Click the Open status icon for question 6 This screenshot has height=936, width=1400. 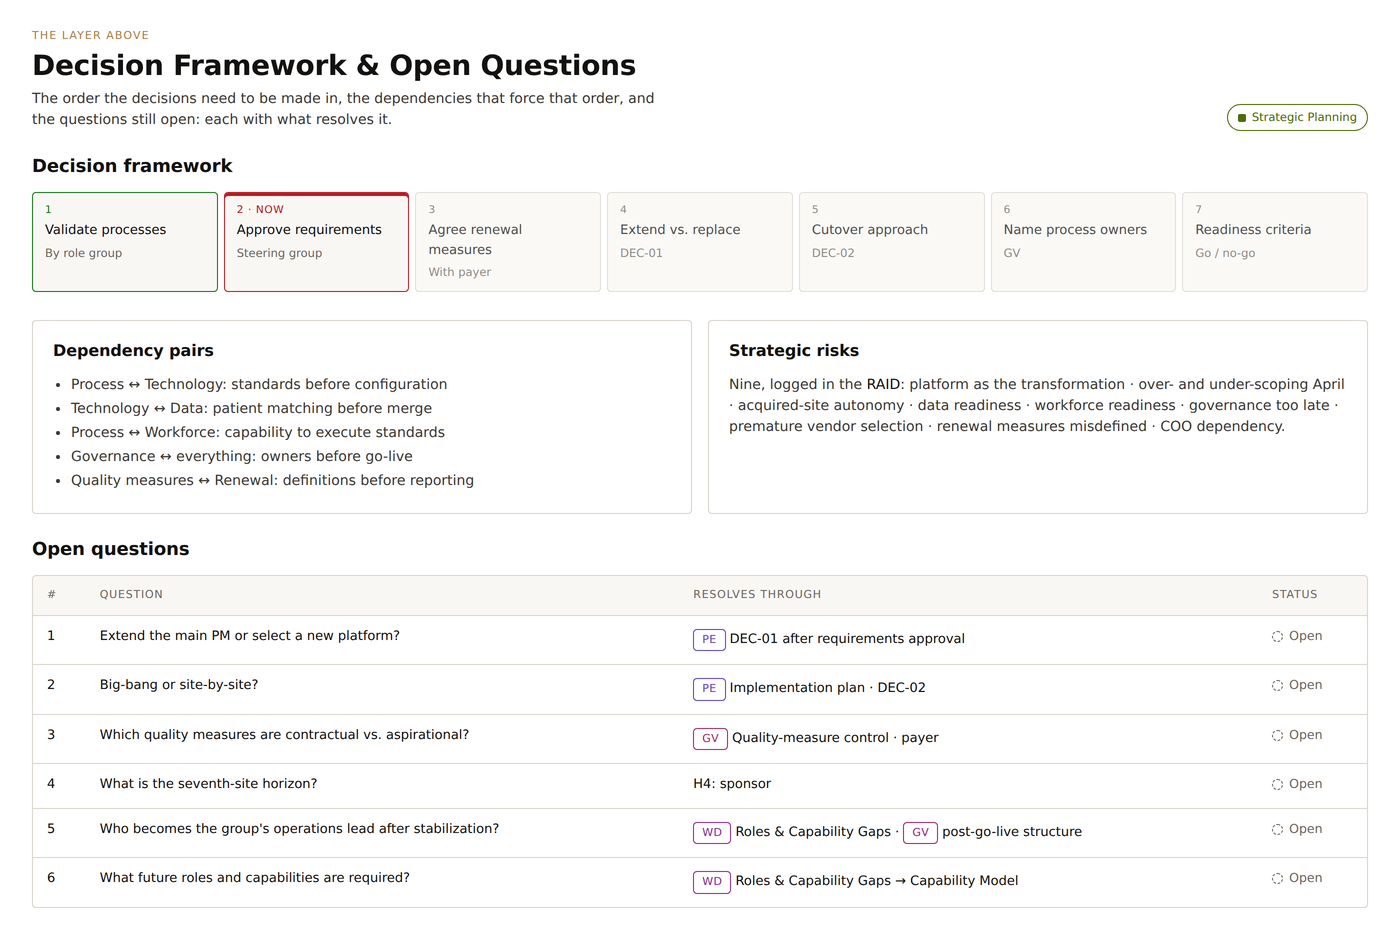click(x=1277, y=878)
